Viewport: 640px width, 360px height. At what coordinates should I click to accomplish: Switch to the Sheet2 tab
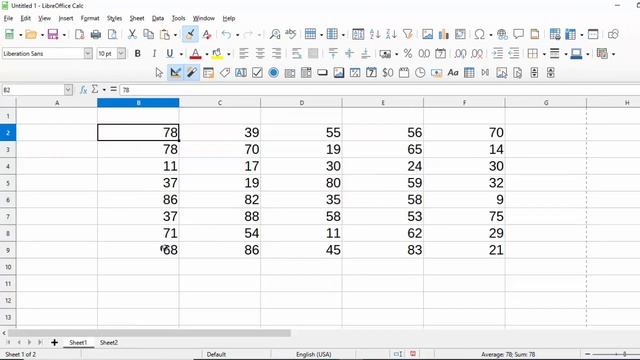pos(109,342)
